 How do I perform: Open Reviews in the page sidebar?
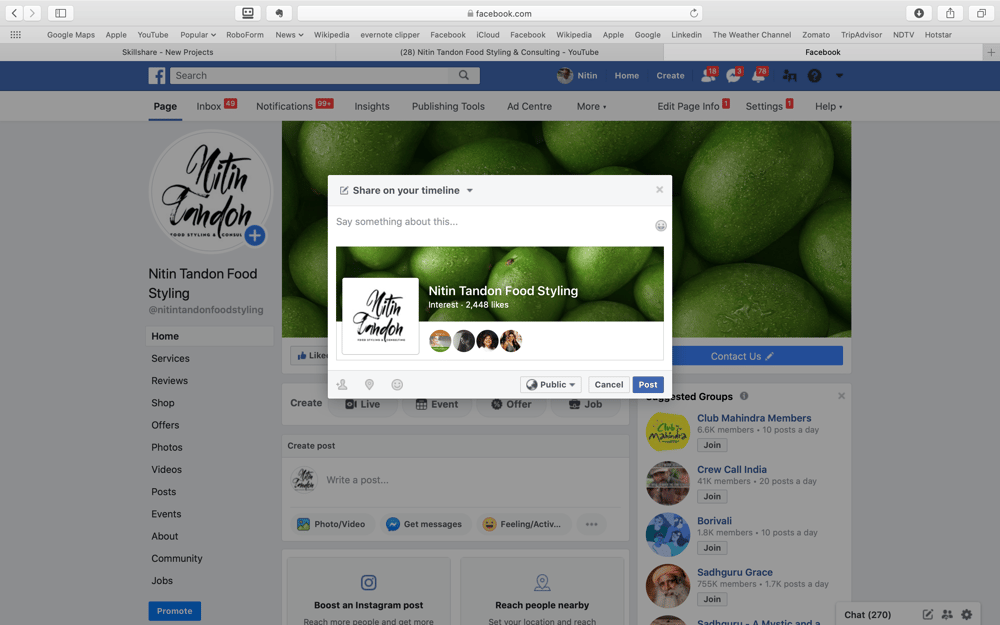[170, 381]
